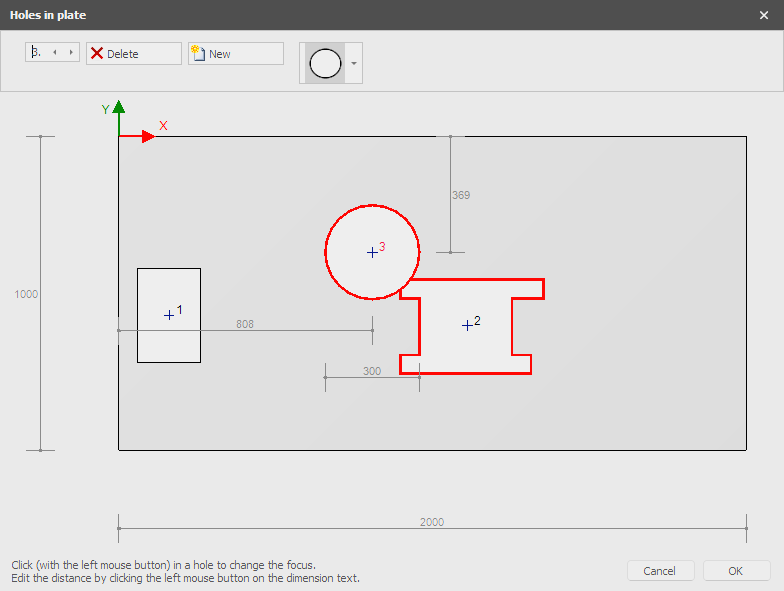Cancel the Holes in plate dialog
This screenshot has width=784, height=591.
(660, 570)
